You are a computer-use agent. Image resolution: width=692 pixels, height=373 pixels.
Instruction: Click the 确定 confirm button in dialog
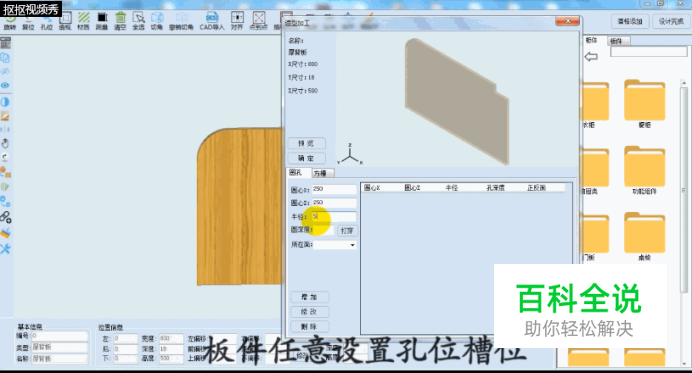(x=306, y=158)
